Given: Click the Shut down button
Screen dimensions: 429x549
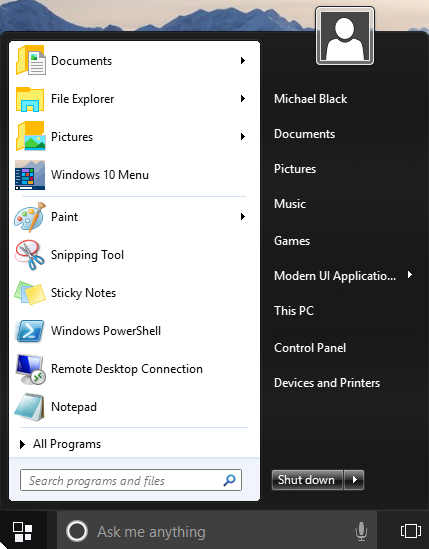Looking at the screenshot, I should 307,480.
